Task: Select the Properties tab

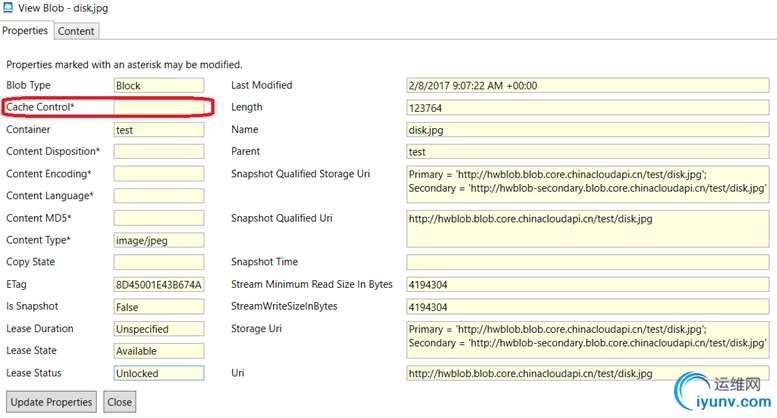Action: point(26,31)
